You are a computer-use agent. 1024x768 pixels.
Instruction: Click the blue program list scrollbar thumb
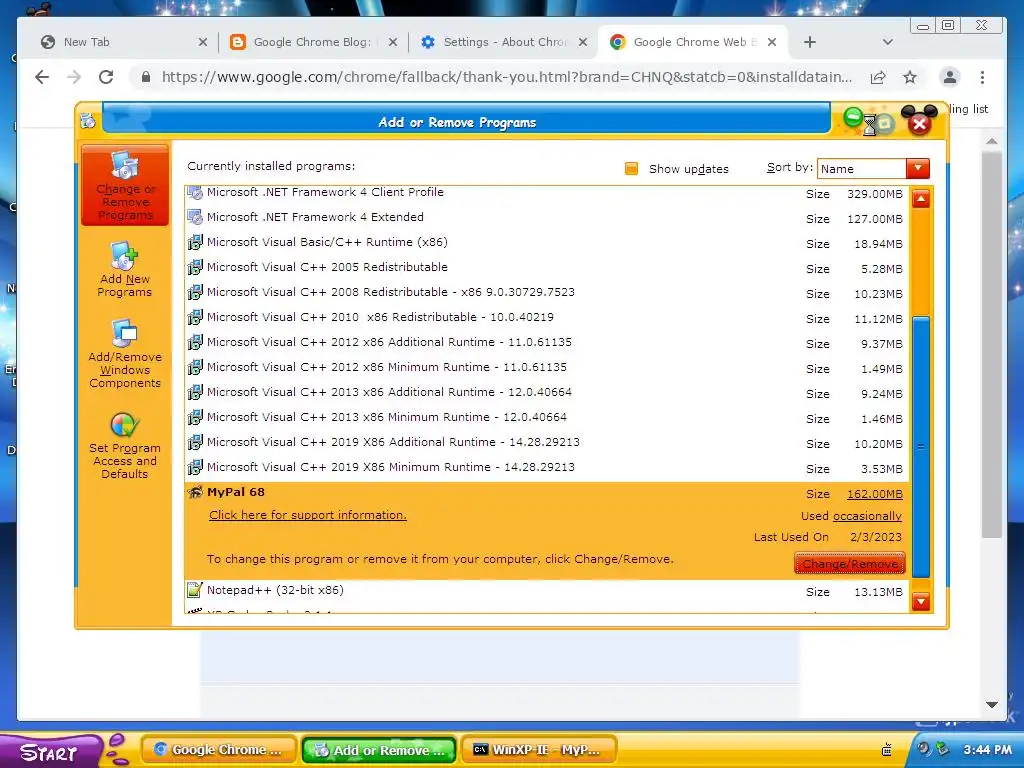click(x=921, y=447)
